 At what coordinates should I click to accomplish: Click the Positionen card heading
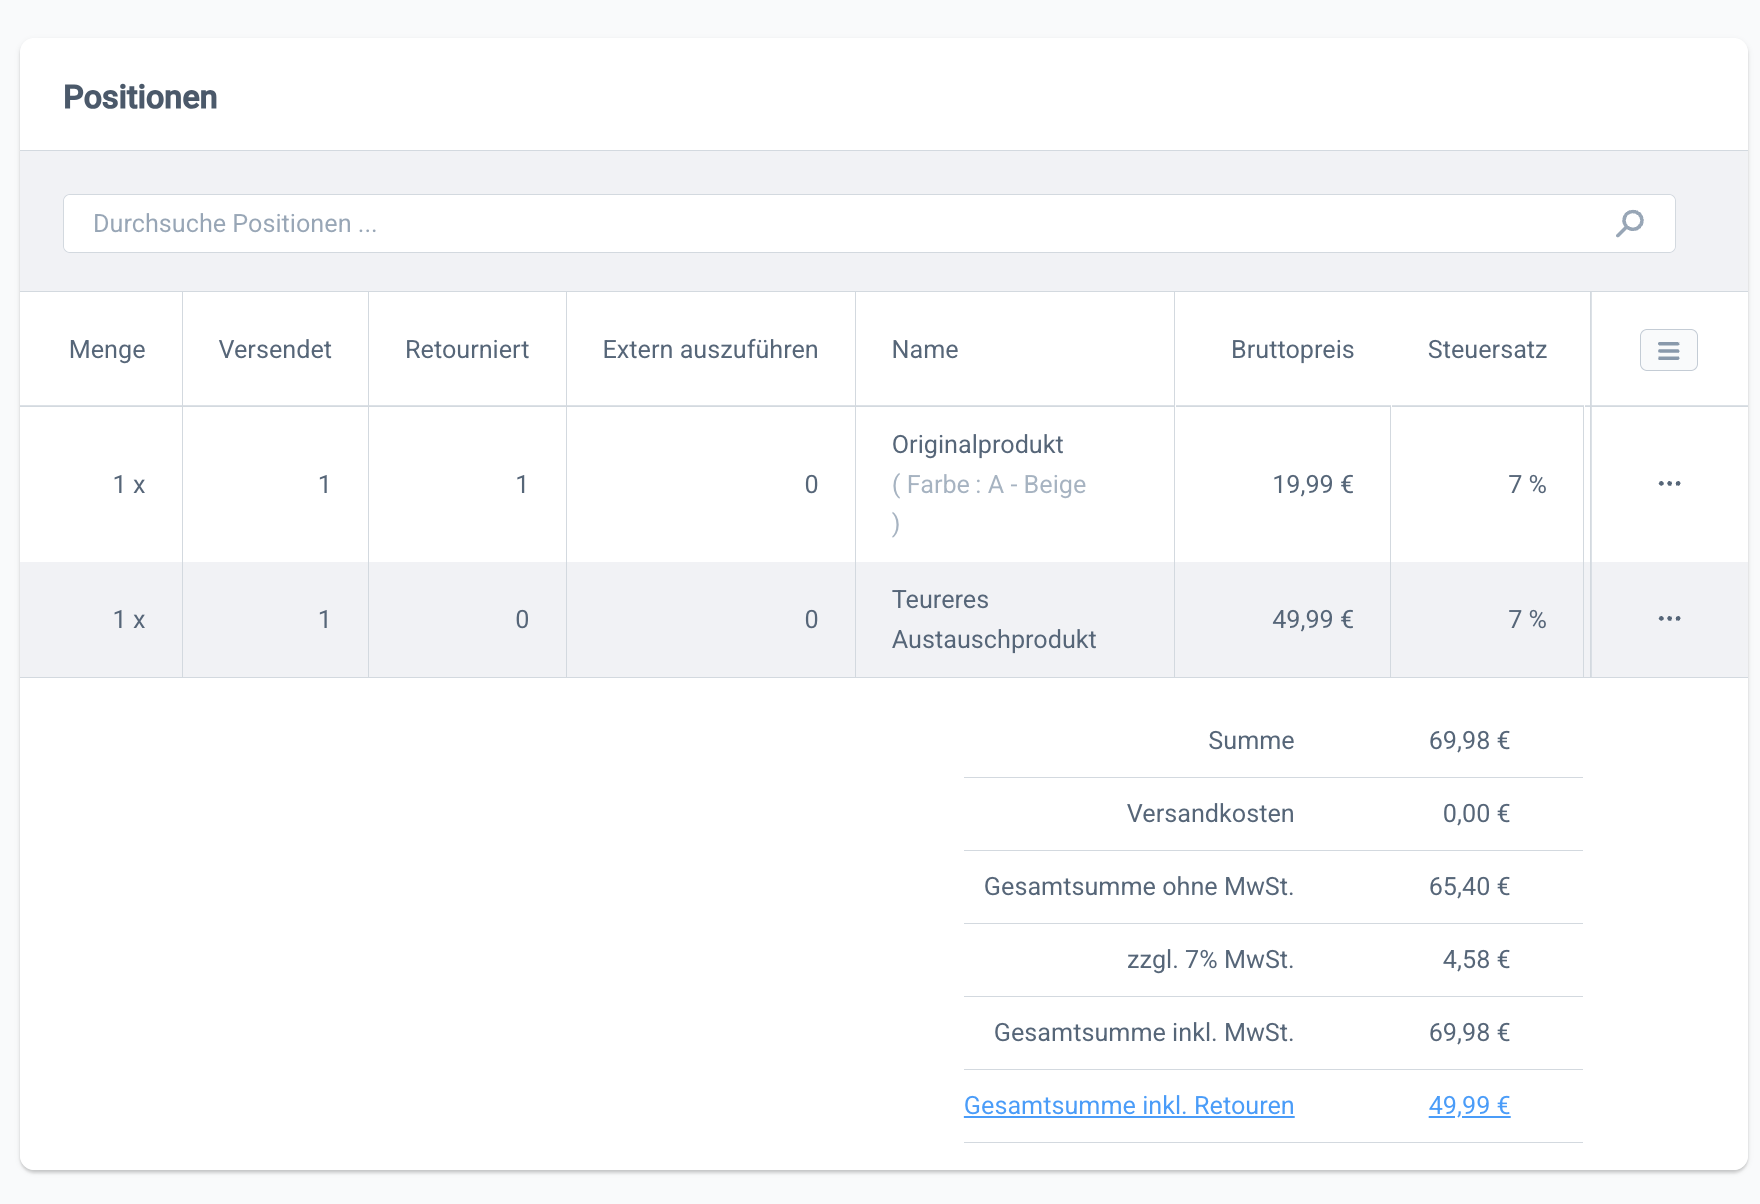(140, 97)
